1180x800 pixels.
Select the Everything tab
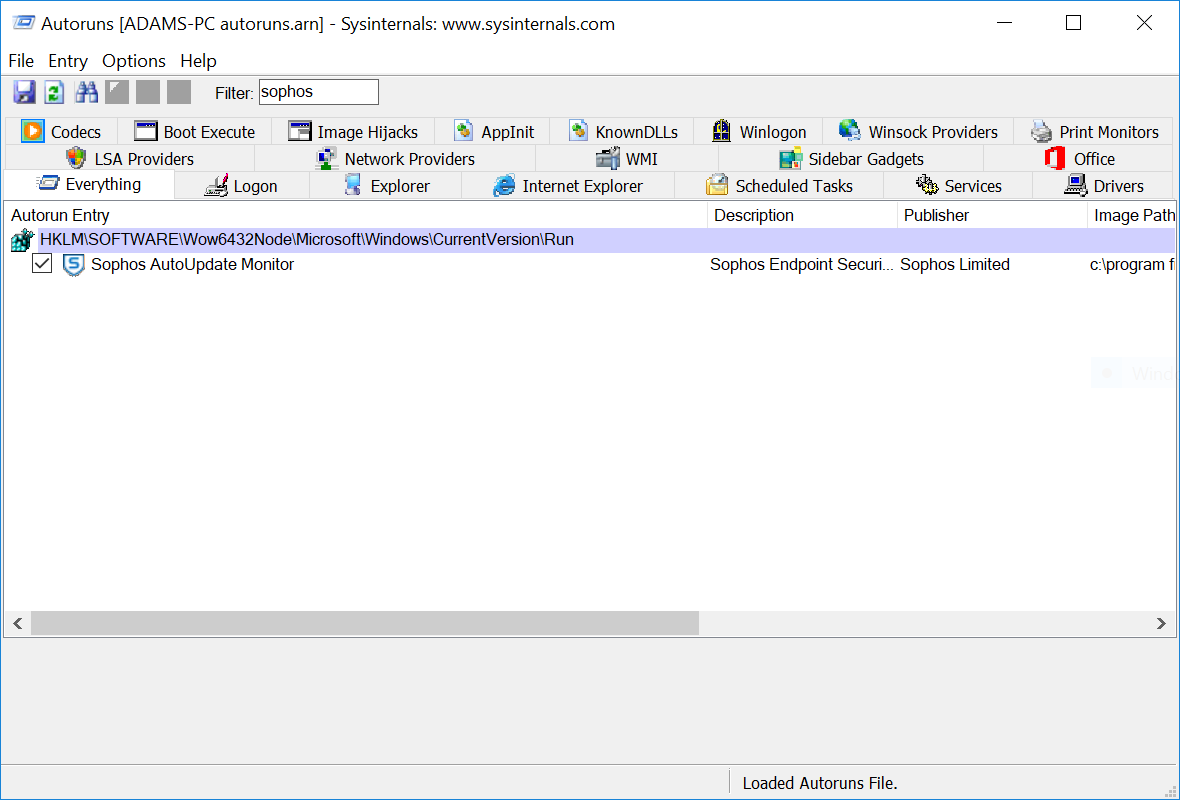coord(89,184)
